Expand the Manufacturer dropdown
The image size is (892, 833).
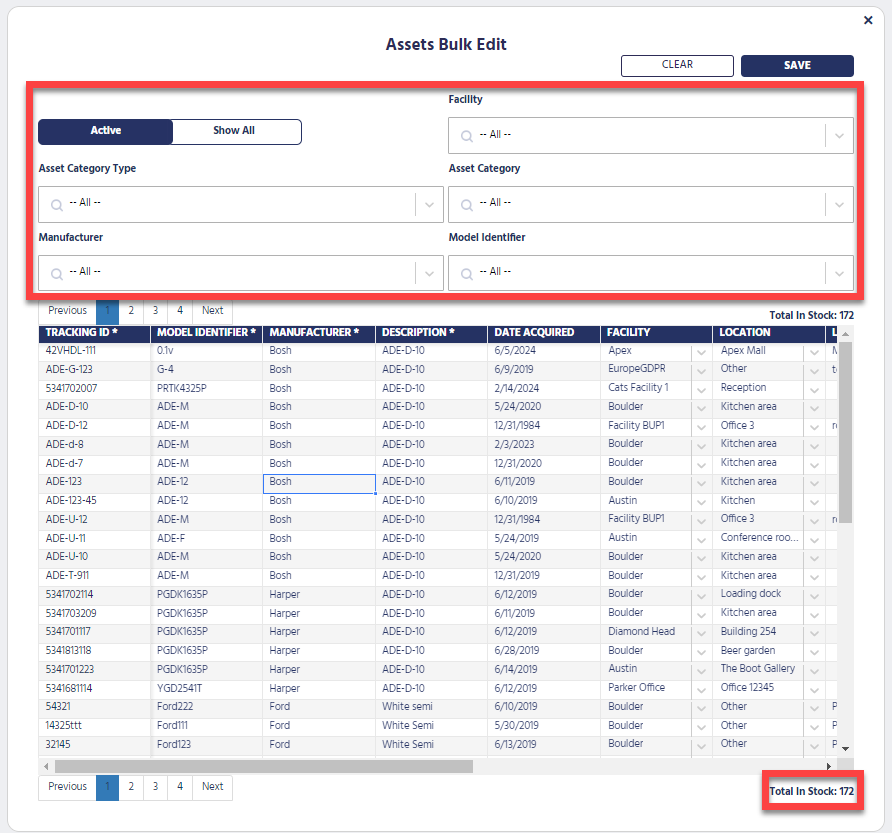(430, 271)
